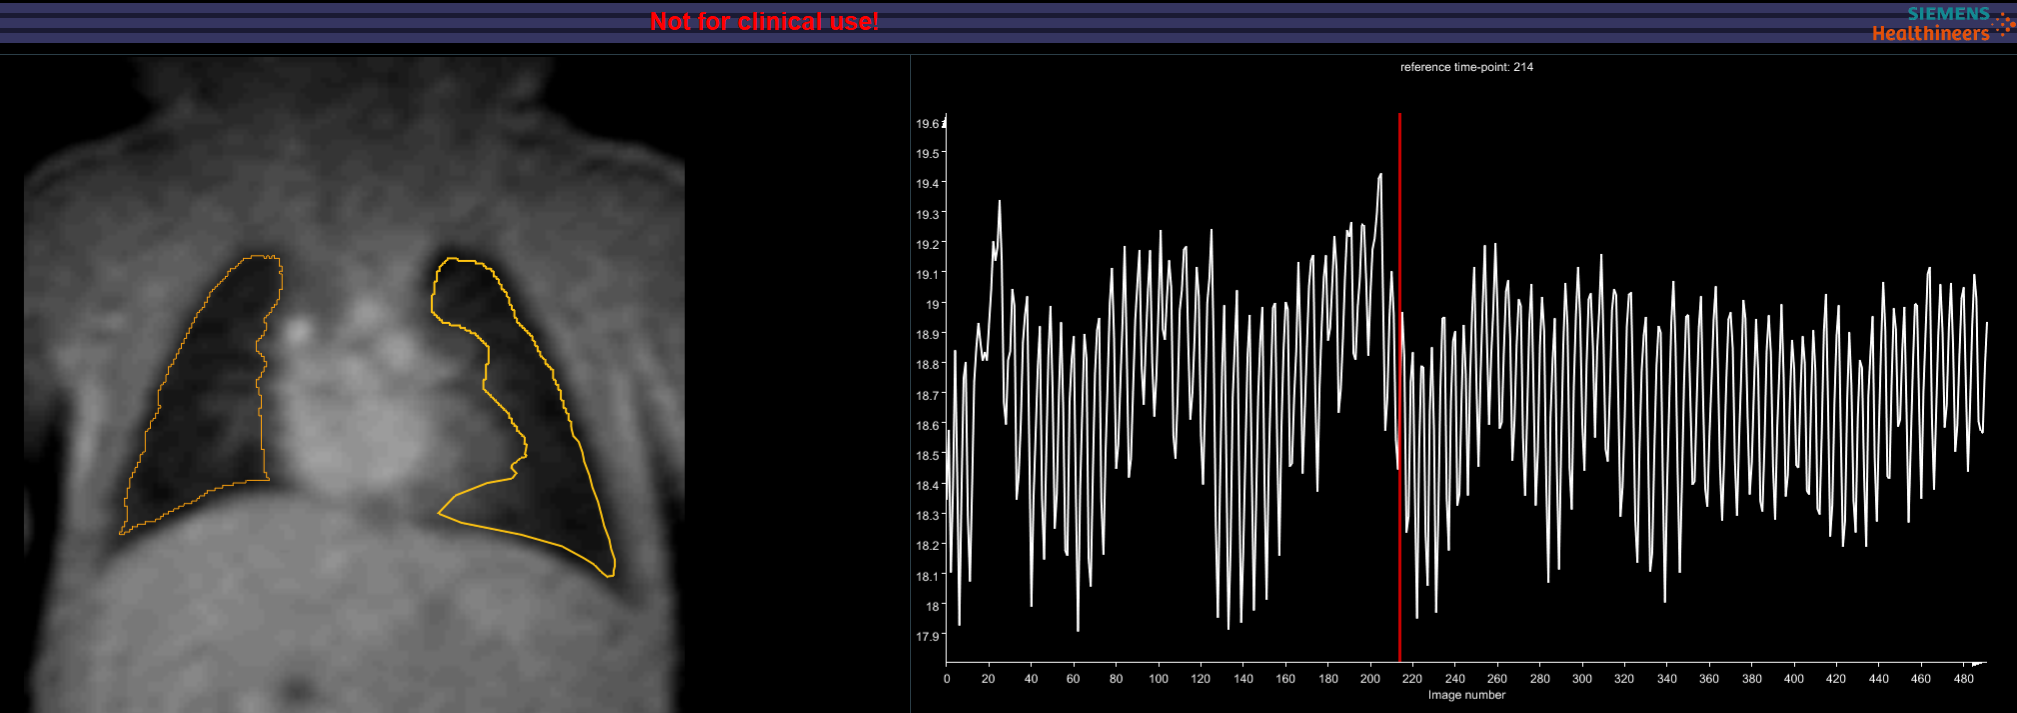
Task: Click the tallest curve peak left of red line
Action: [1381, 175]
